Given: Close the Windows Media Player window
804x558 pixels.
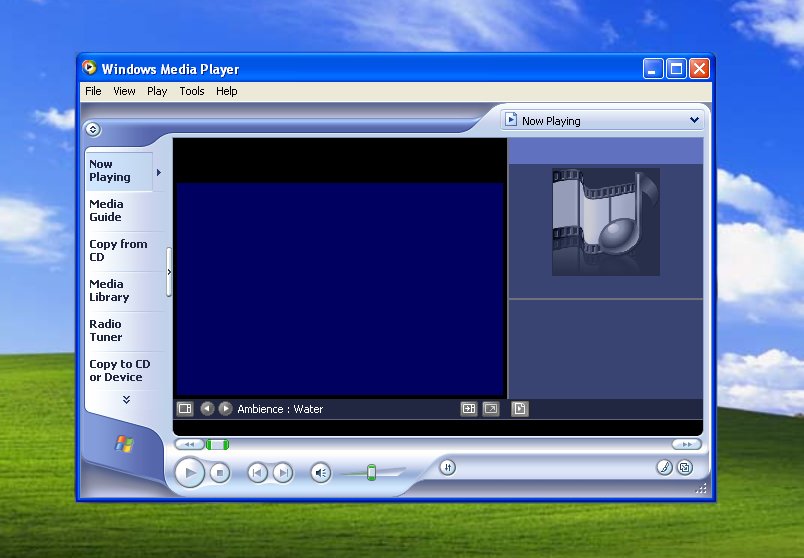Looking at the screenshot, I should [x=699, y=68].
